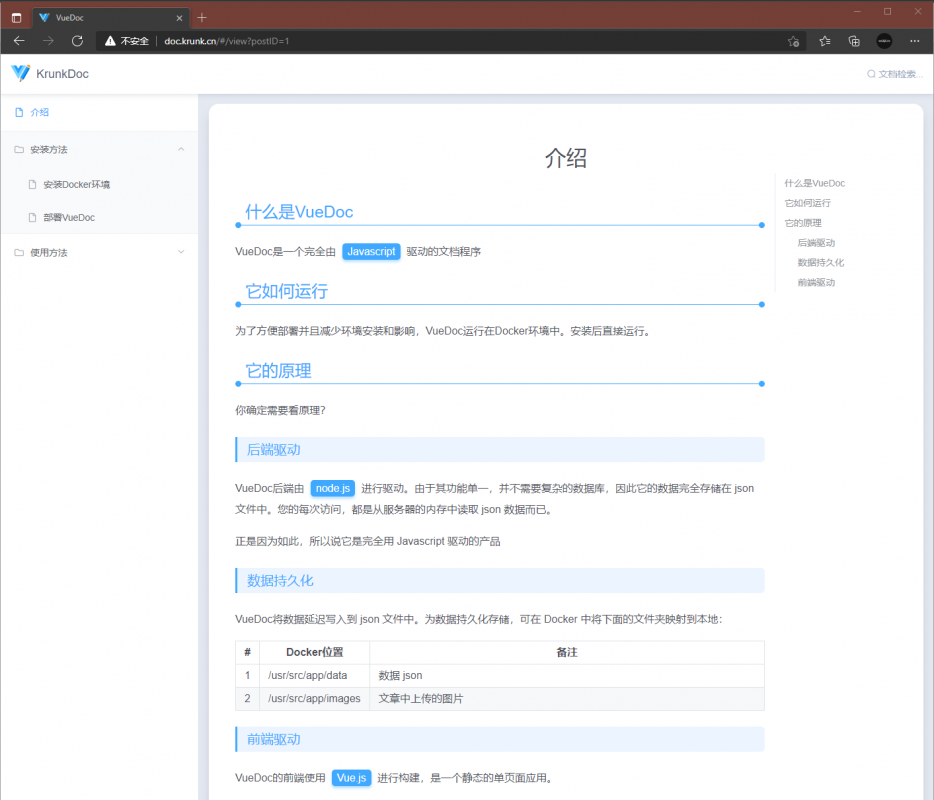Viewport: 934px width, 800px height.
Task: Jump to 数据持久化 in page outline
Action: coord(820,262)
